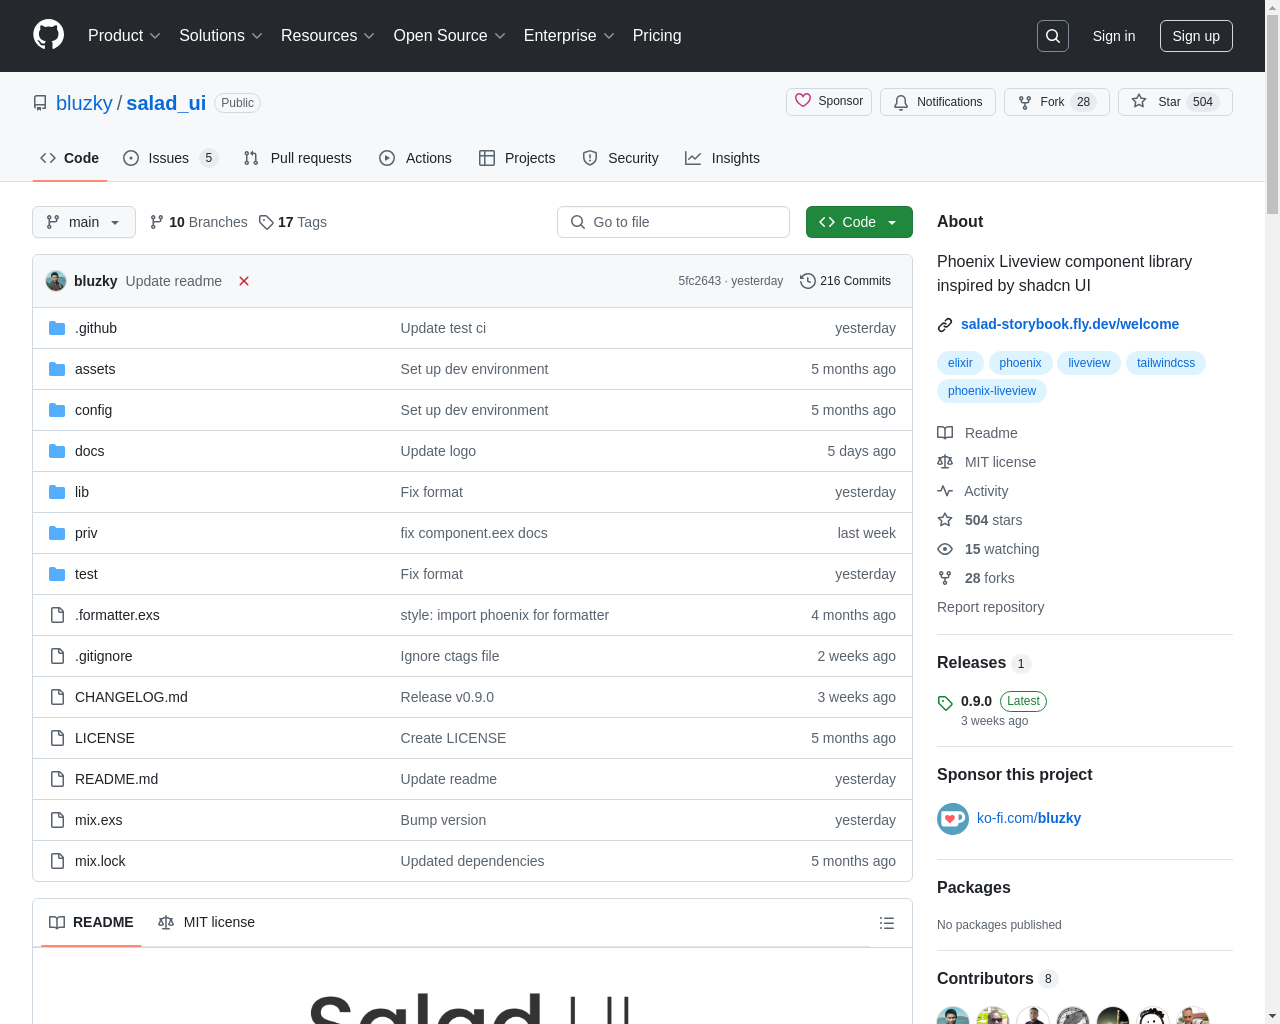The height and width of the screenshot is (1024, 1280).
Task: Click the book icon next to Readme
Action: point(945,433)
